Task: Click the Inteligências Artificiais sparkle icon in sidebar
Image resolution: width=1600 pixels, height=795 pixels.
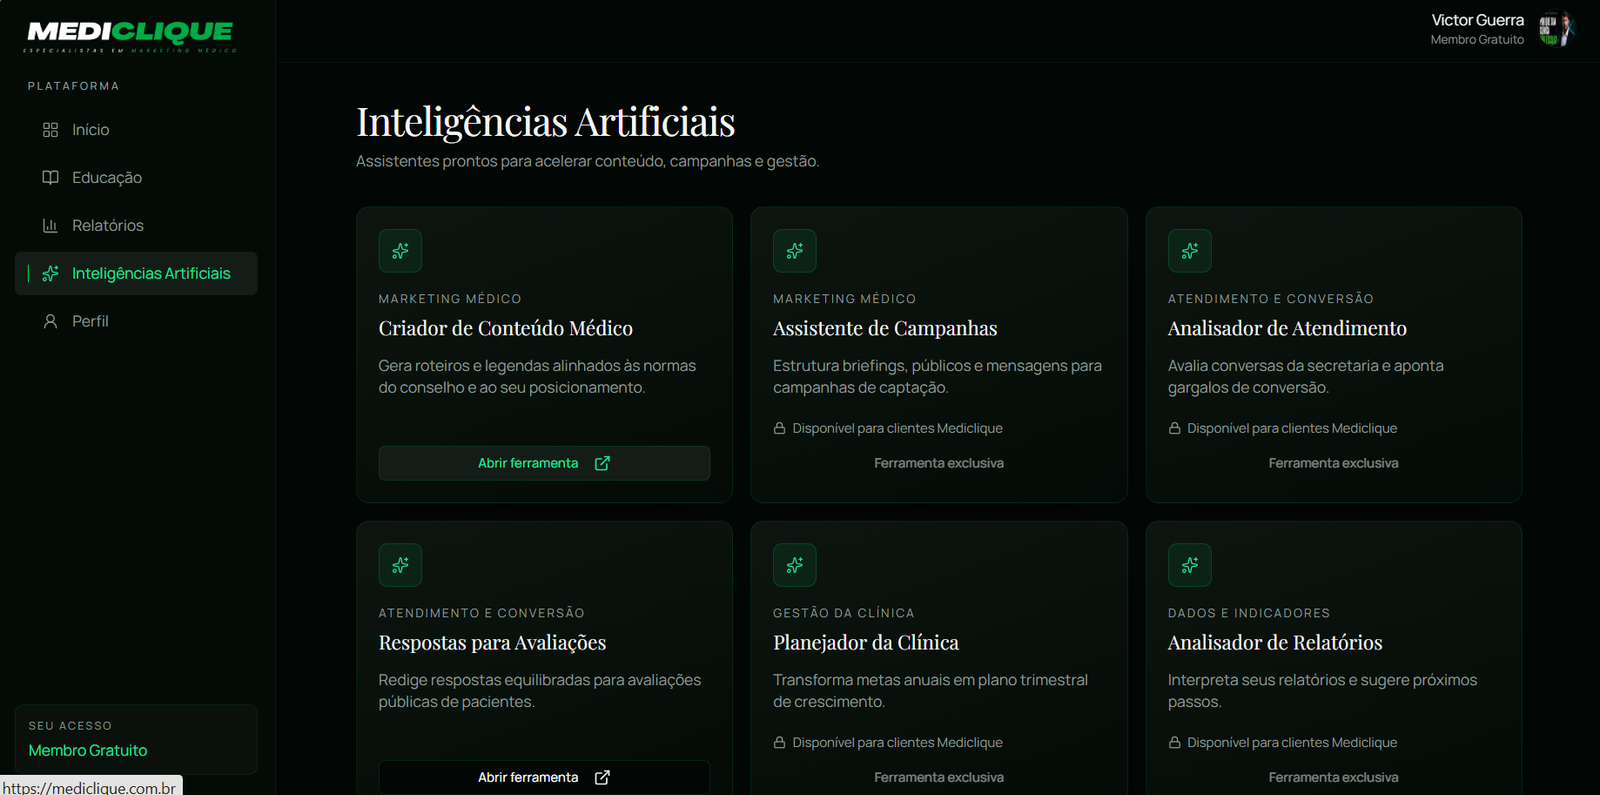Action: 50,274
